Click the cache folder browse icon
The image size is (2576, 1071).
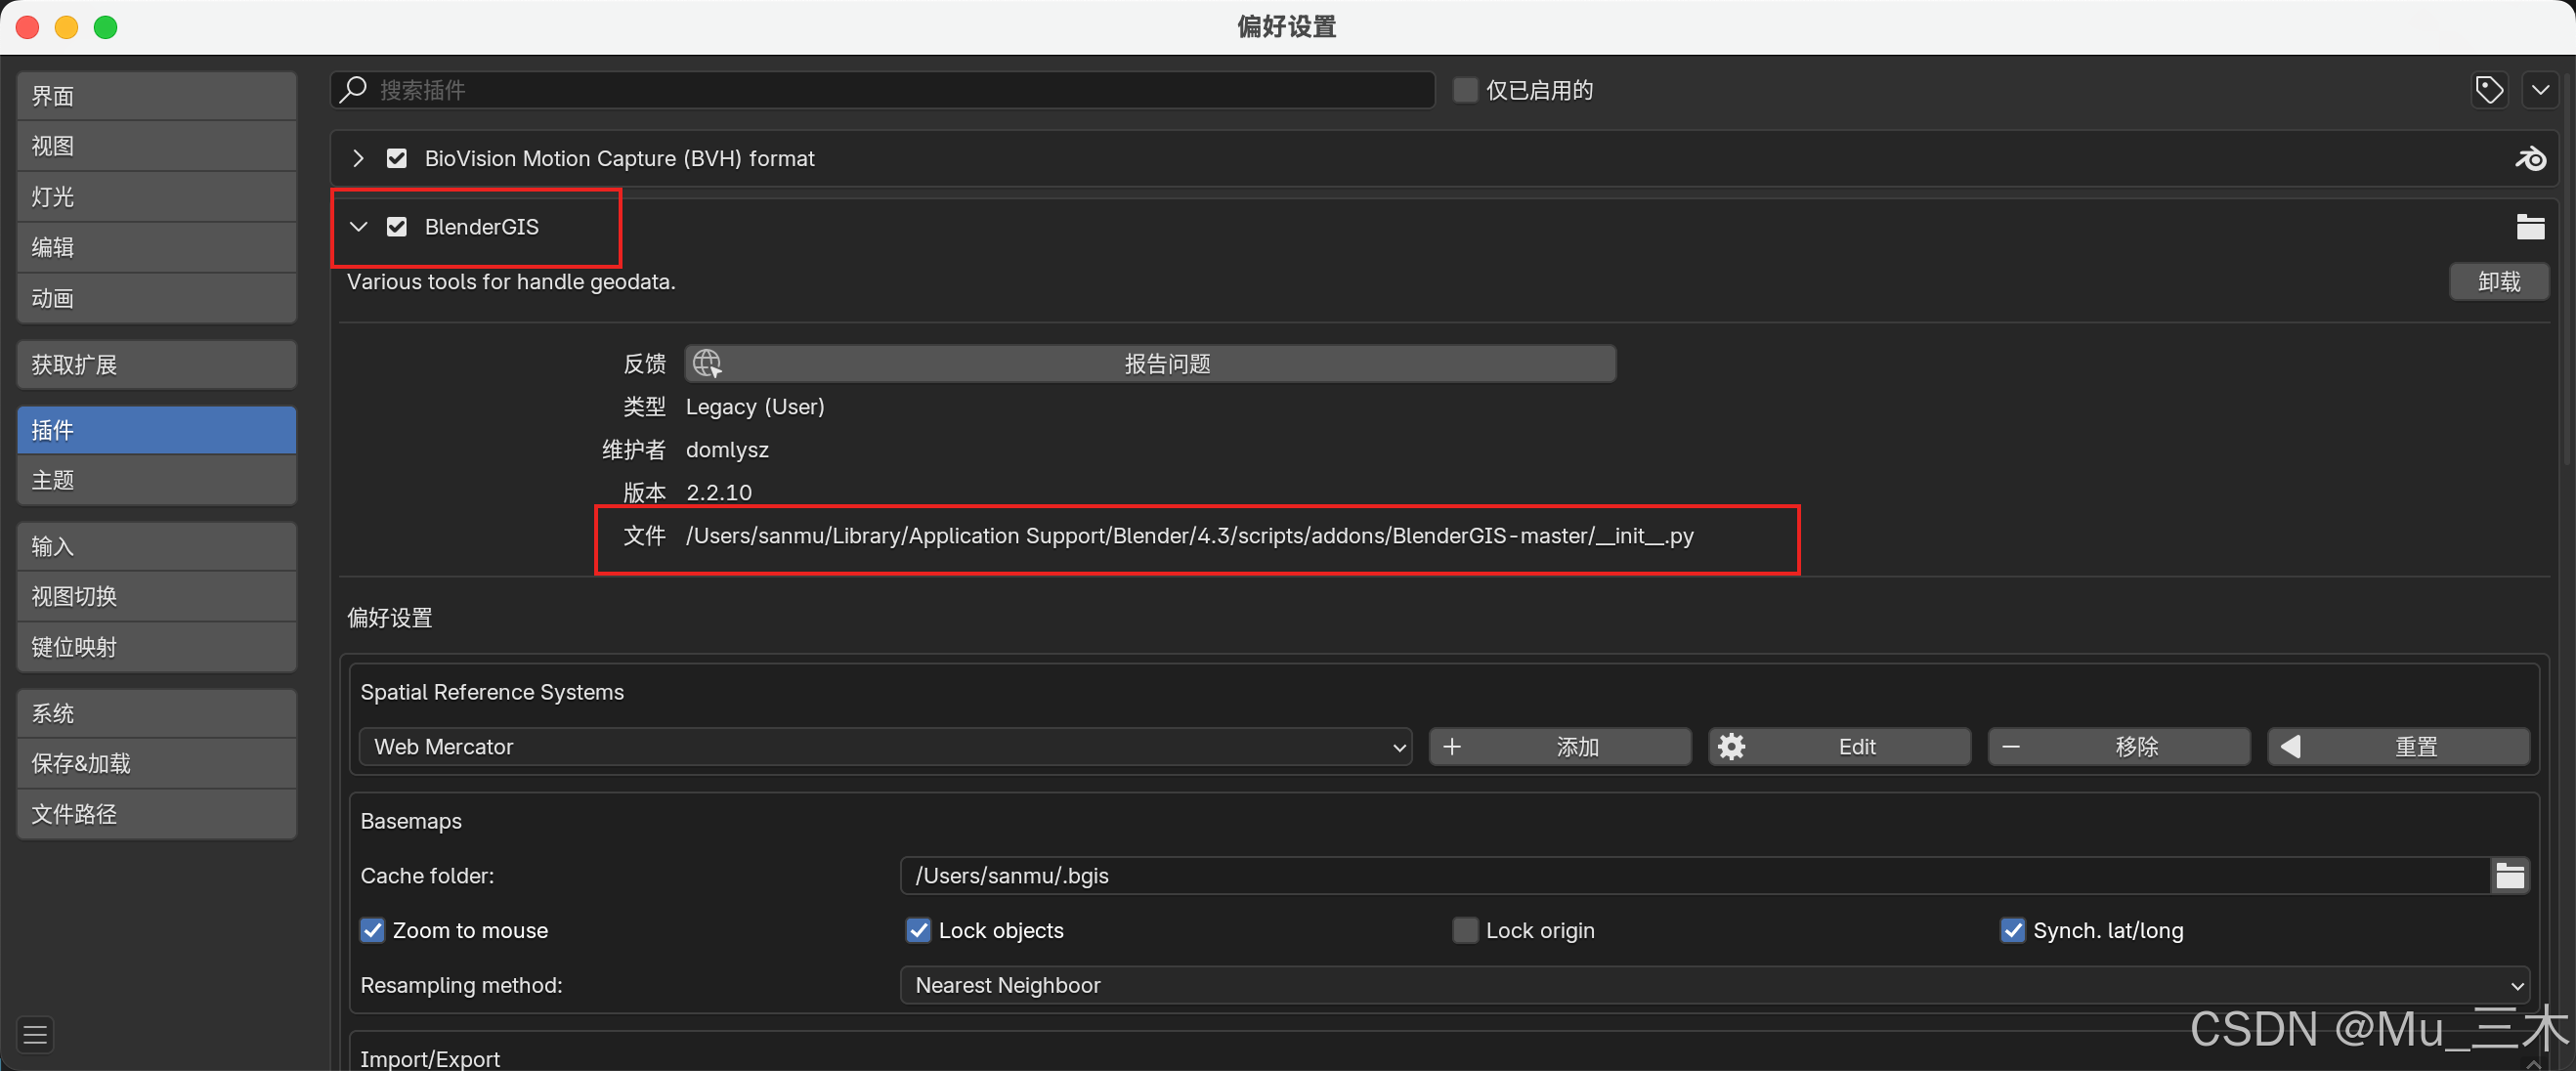[x=2509, y=876]
